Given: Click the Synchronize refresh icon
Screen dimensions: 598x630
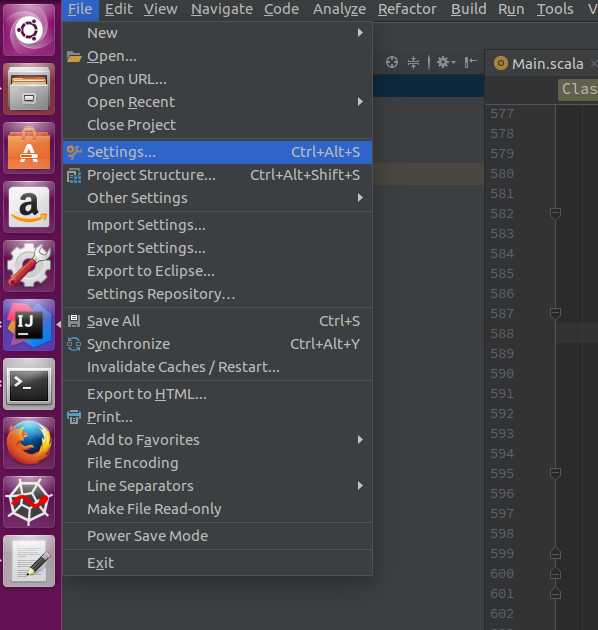Looking at the screenshot, I should 74,344.
